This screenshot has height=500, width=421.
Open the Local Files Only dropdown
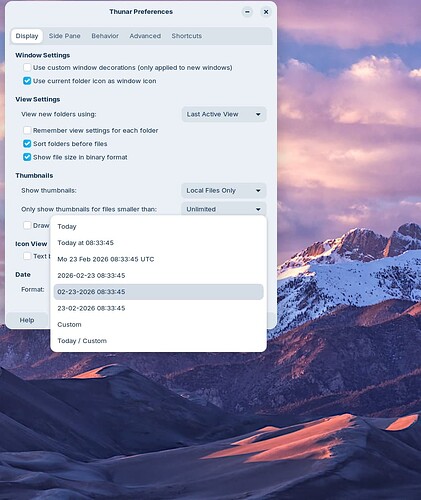pos(224,191)
